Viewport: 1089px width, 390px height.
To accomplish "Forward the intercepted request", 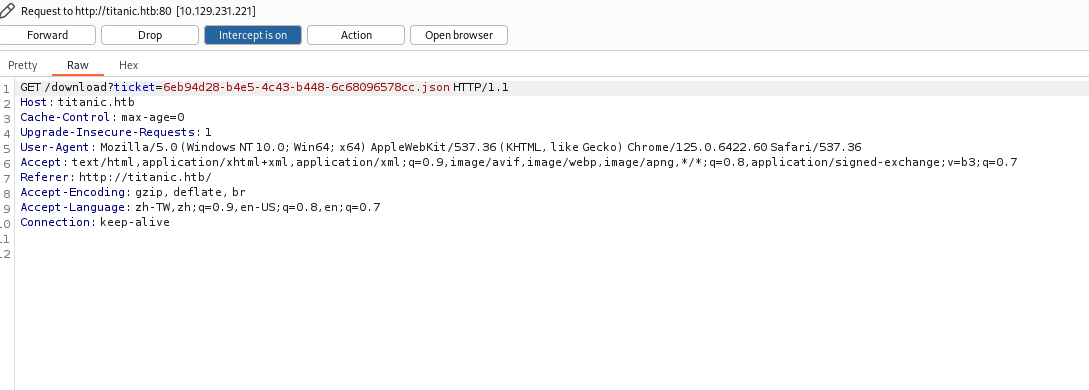I will click(x=48, y=35).
